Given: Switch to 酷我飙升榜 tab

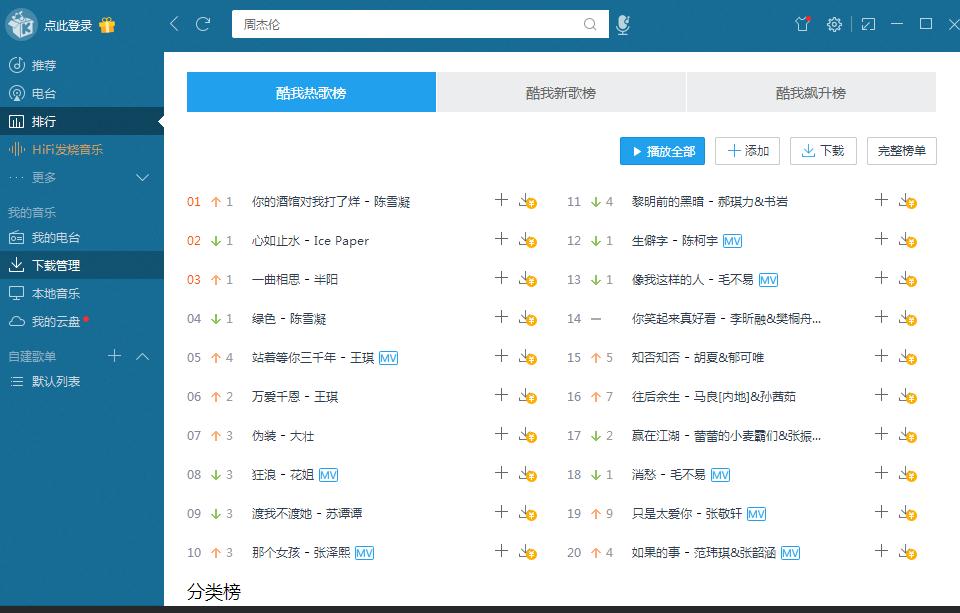Looking at the screenshot, I should point(810,93).
